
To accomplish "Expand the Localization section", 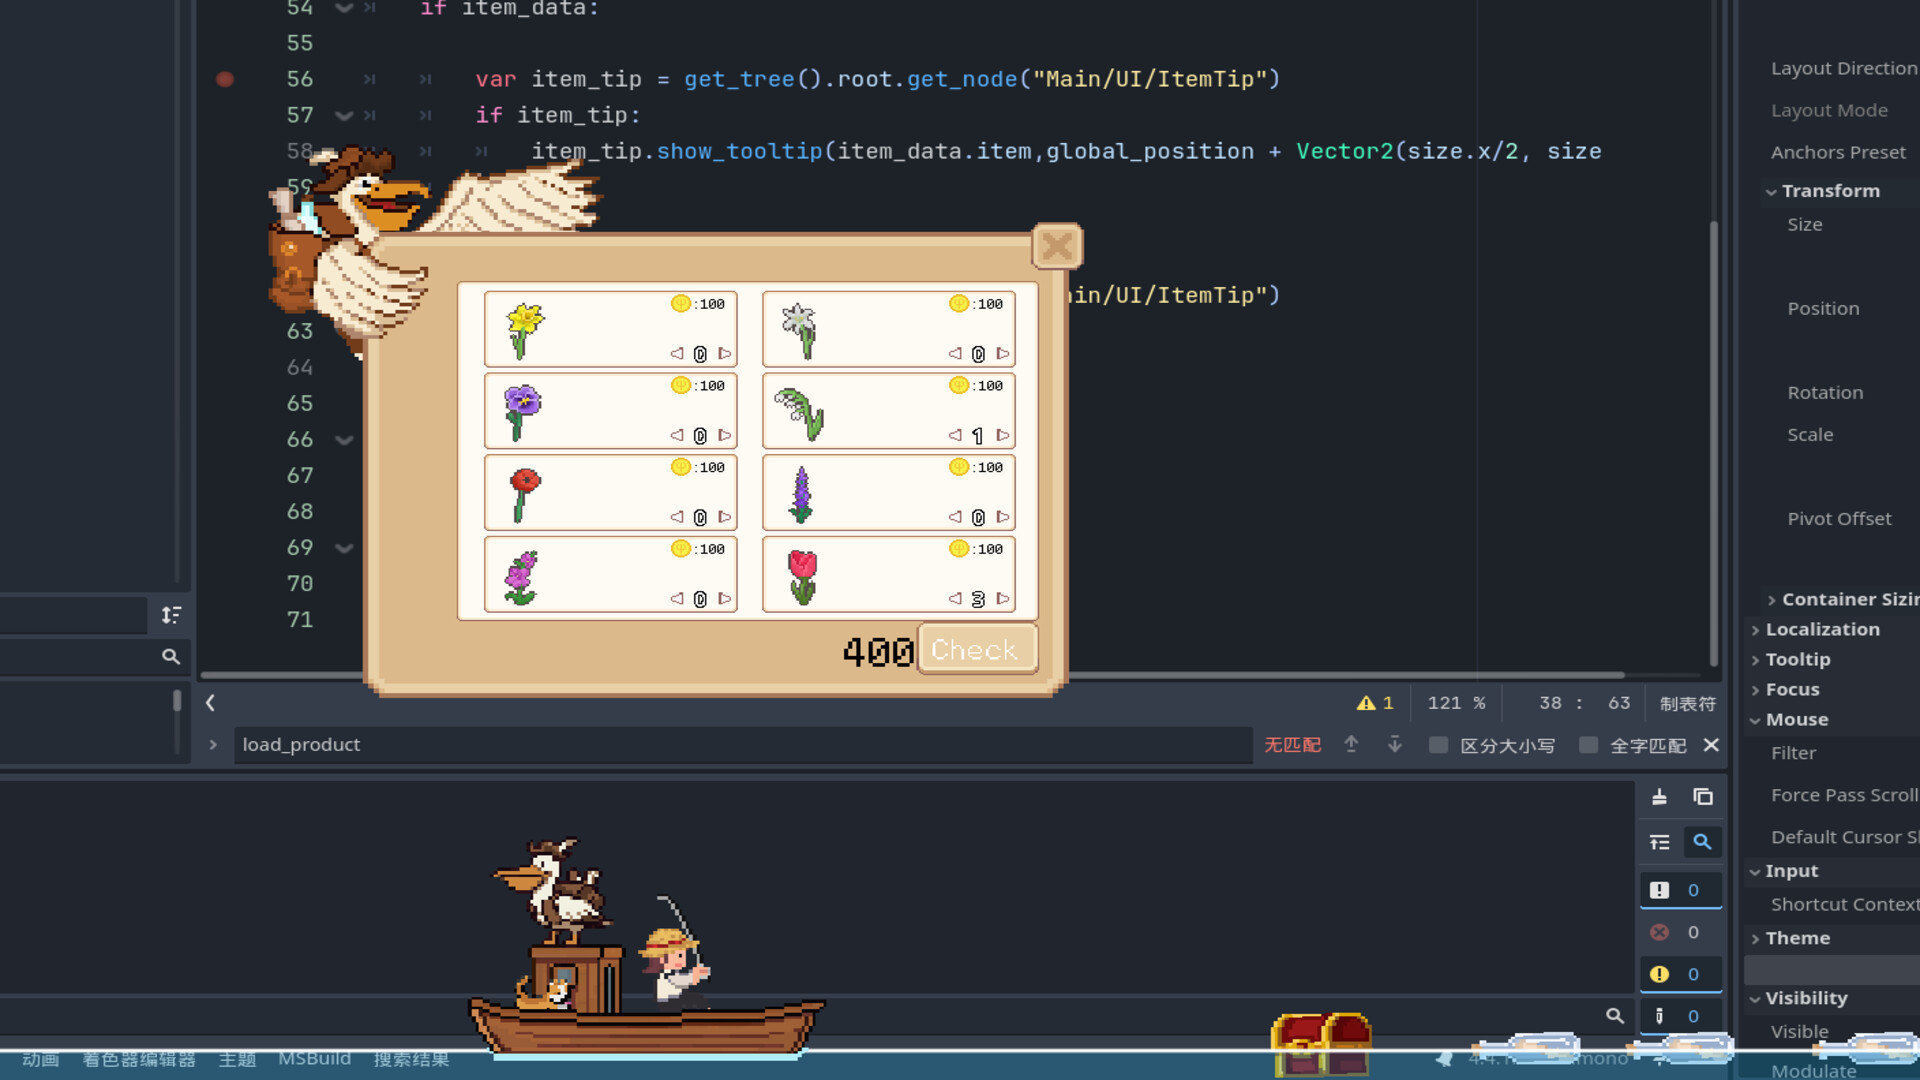I will click(1821, 629).
